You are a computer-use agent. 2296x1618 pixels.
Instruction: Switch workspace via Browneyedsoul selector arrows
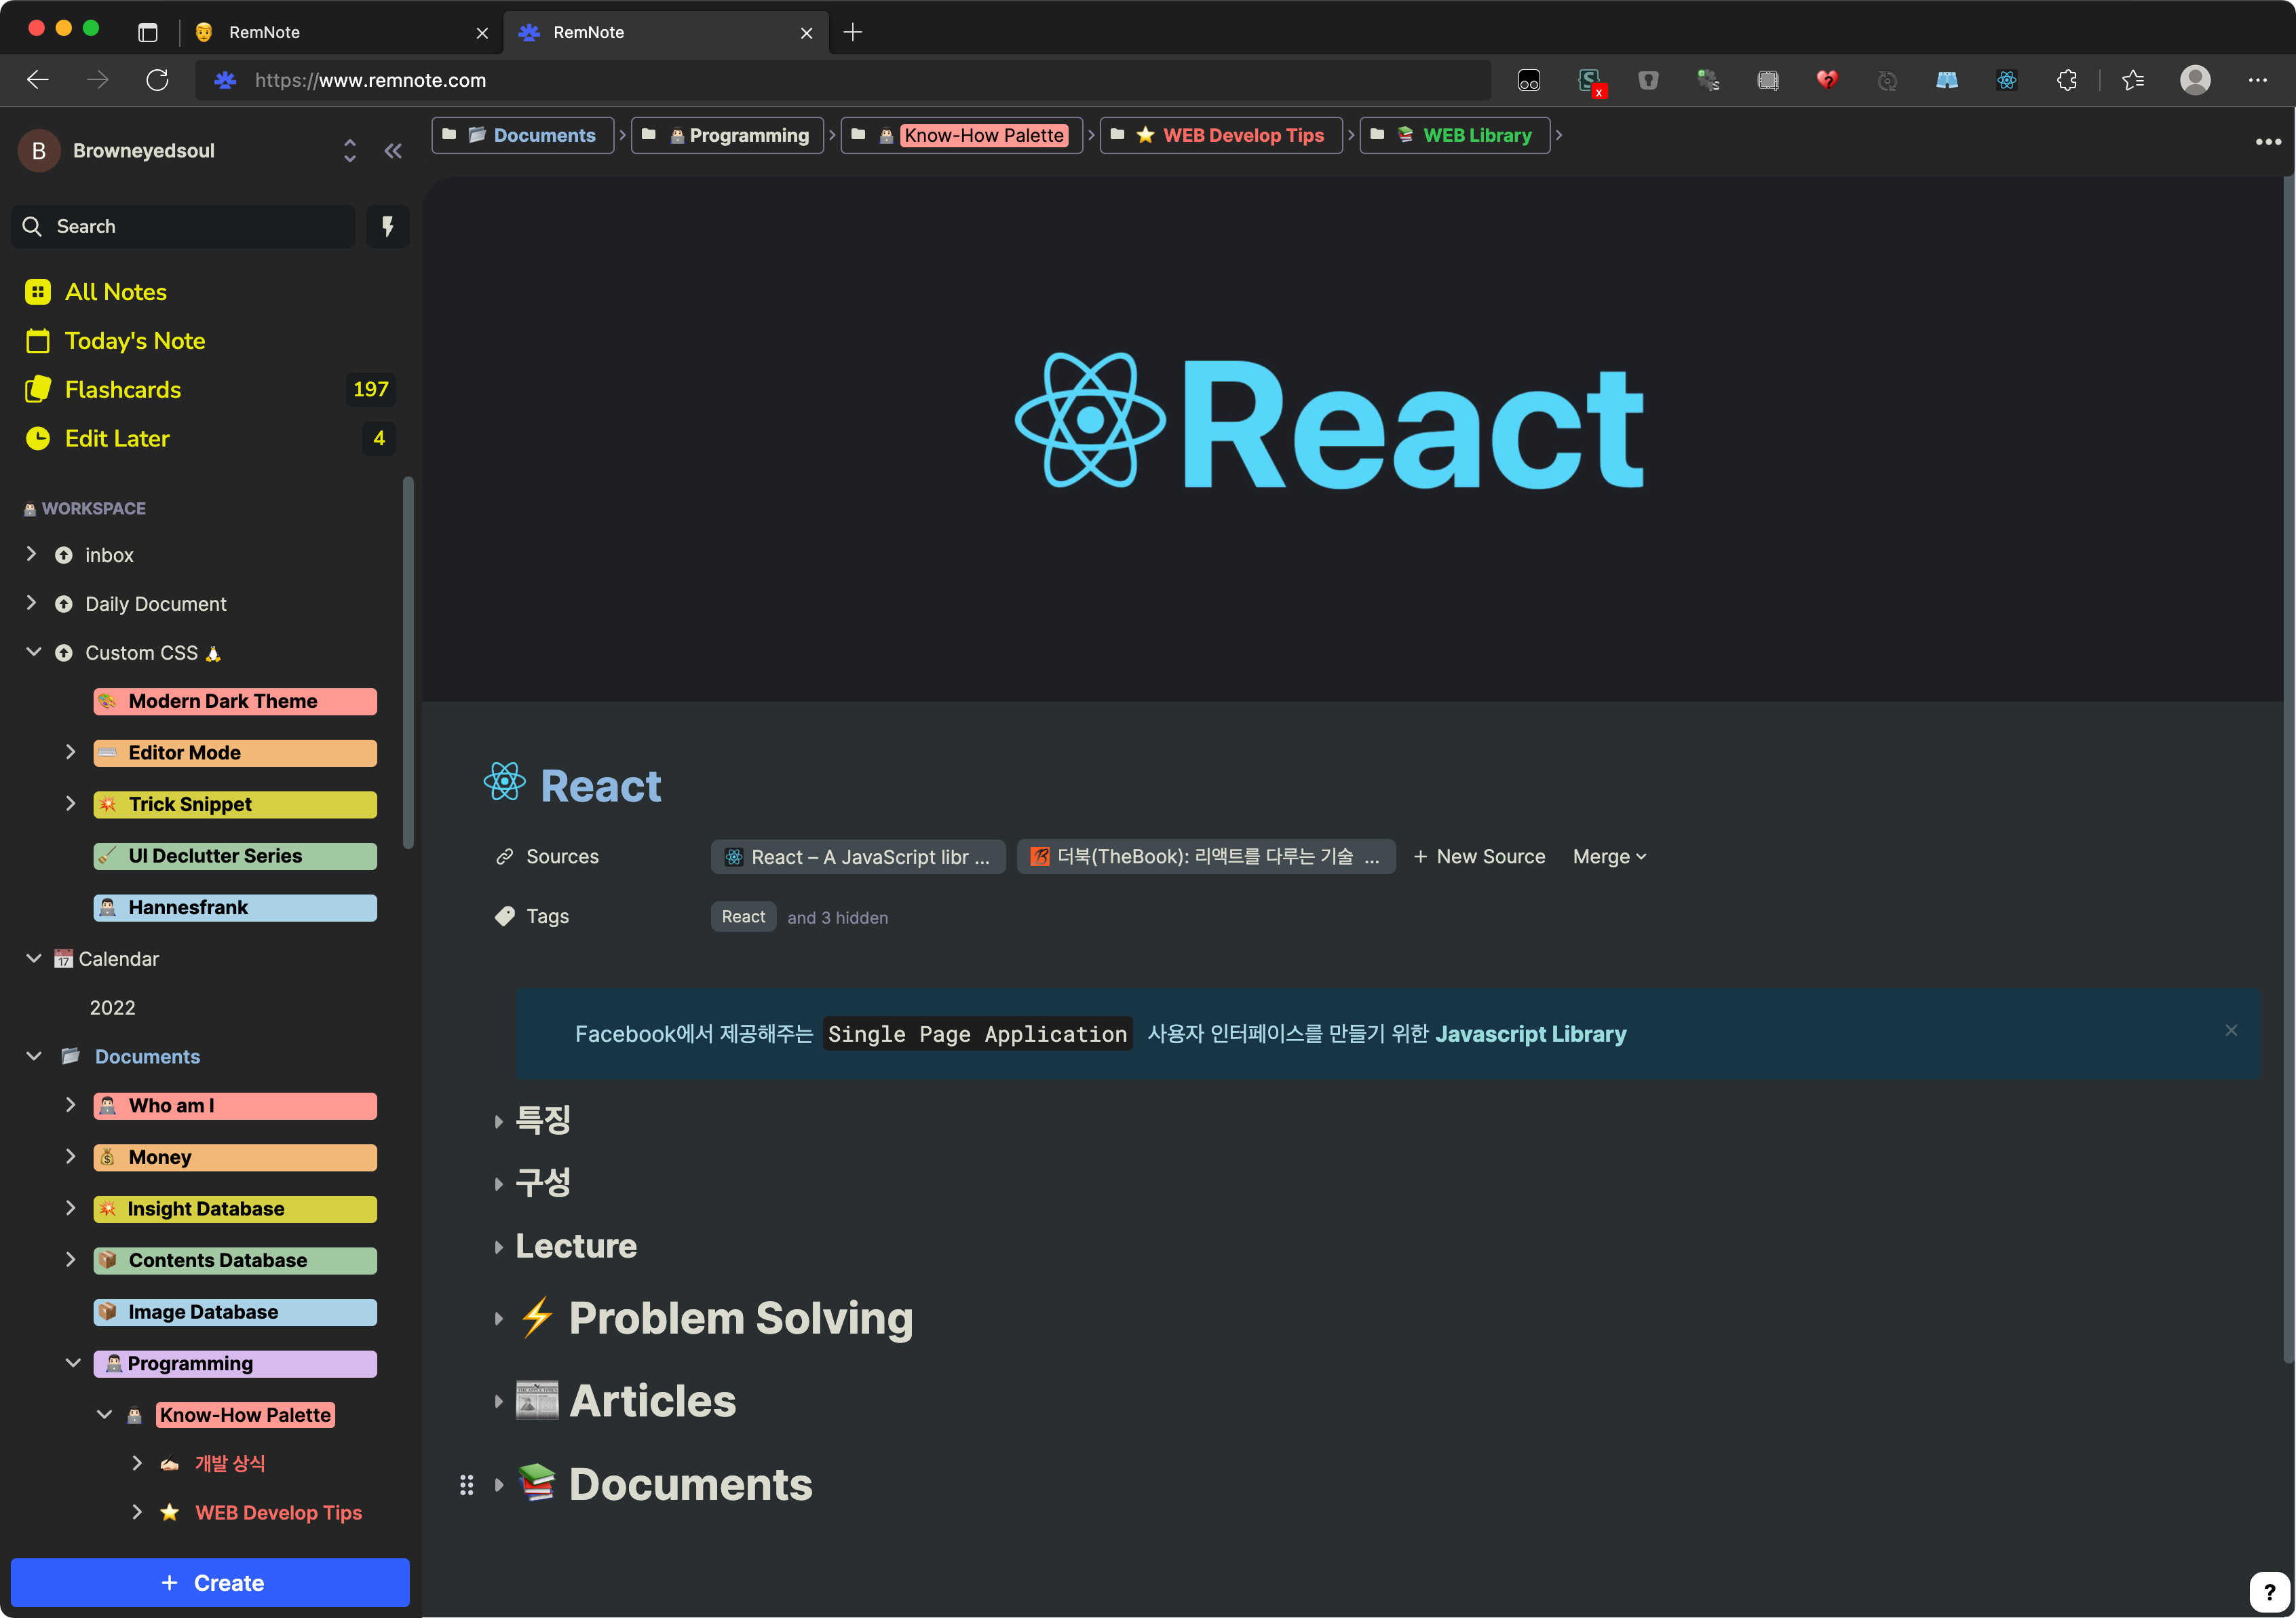349,151
